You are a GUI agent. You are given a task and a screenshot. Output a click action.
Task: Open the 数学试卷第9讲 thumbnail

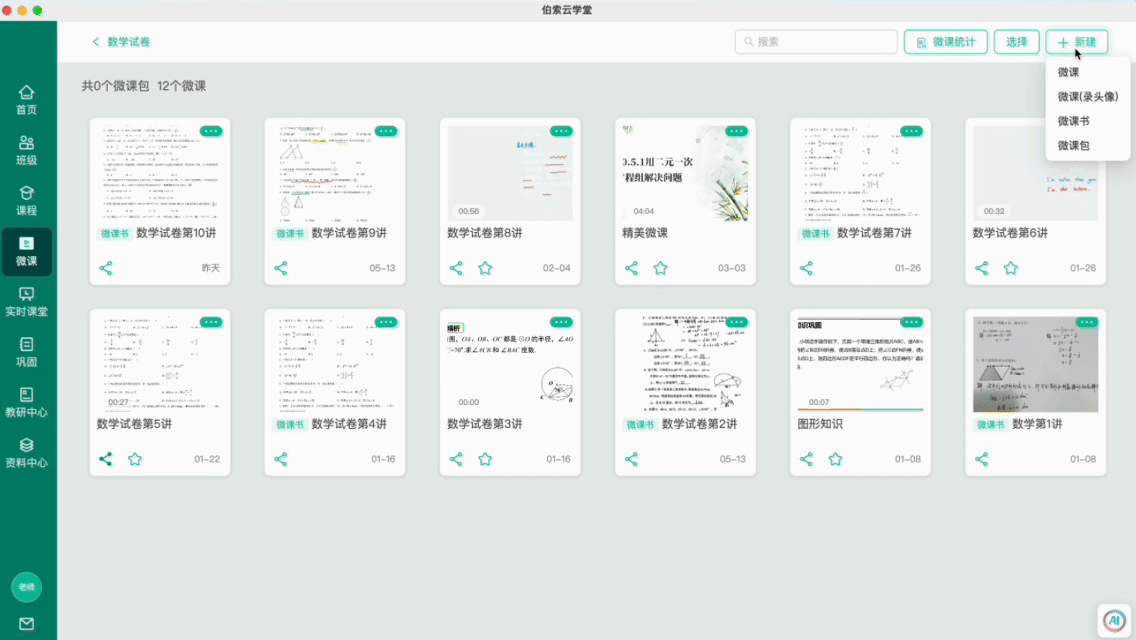tap(335, 173)
